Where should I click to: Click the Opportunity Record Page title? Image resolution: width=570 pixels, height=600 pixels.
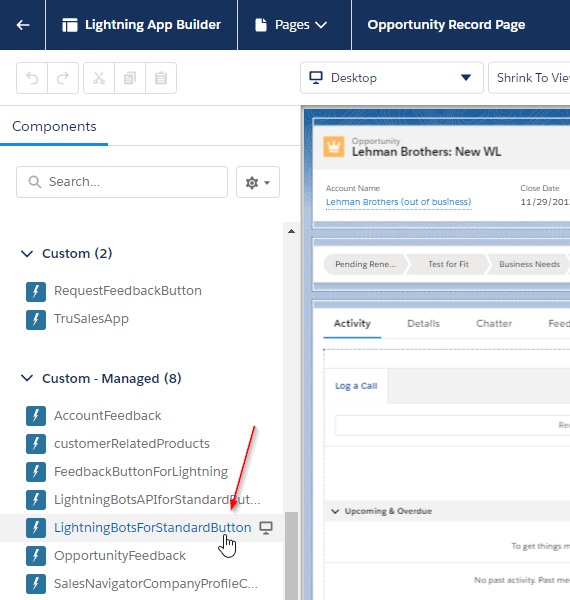(446, 25)
